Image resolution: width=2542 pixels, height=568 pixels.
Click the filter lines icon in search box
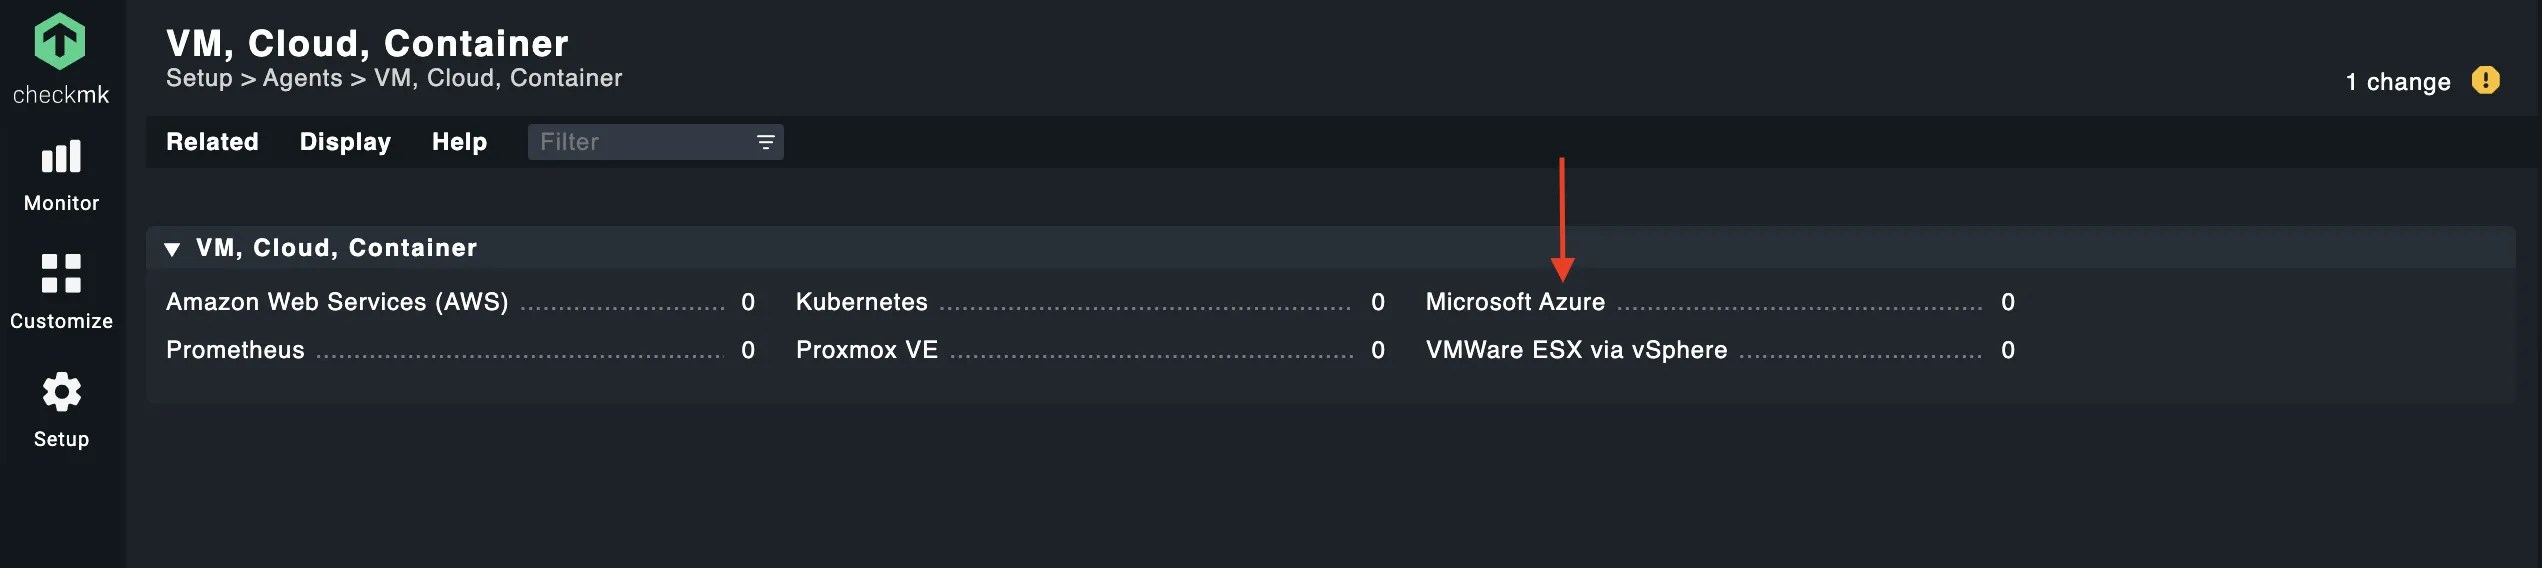(765, 142)
